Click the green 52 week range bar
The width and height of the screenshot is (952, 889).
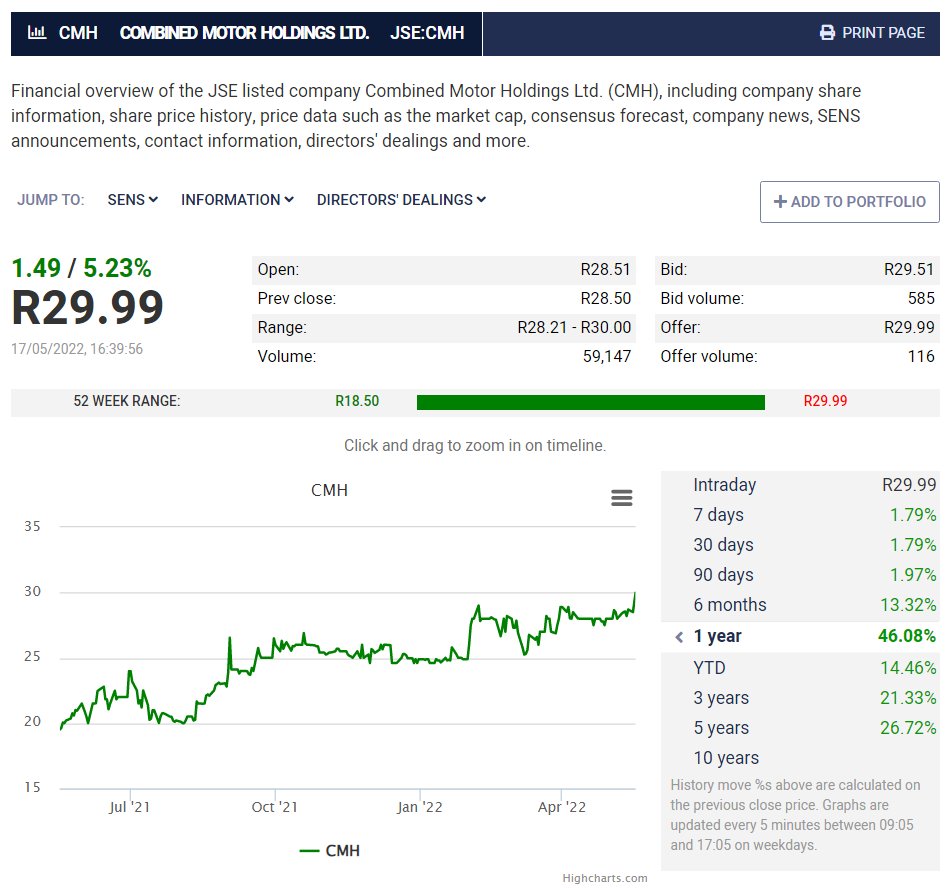(591, 402)
